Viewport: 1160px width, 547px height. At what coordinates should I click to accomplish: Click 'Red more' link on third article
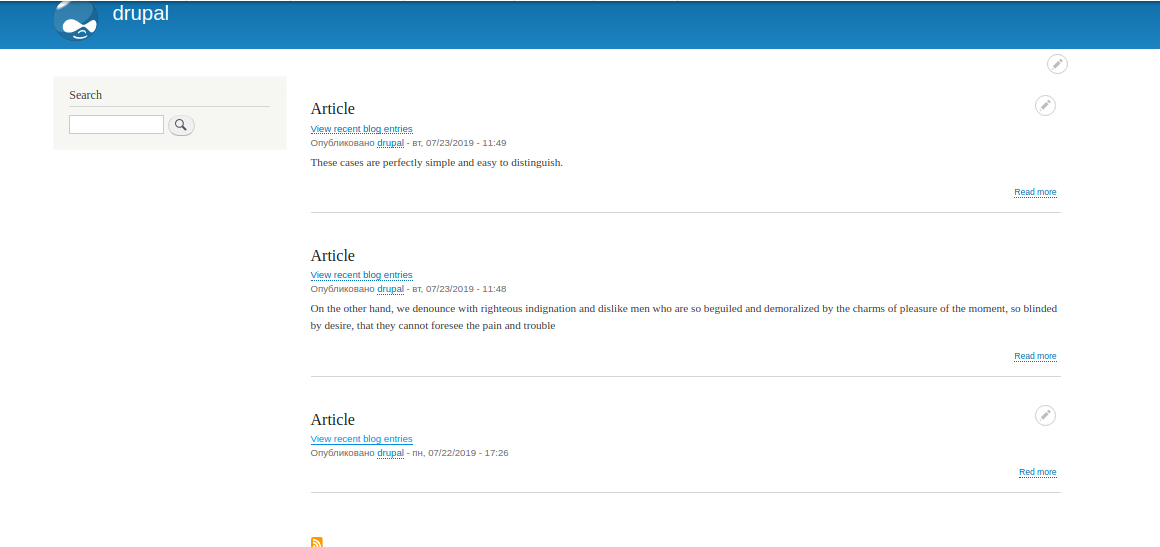[1038, 472]
